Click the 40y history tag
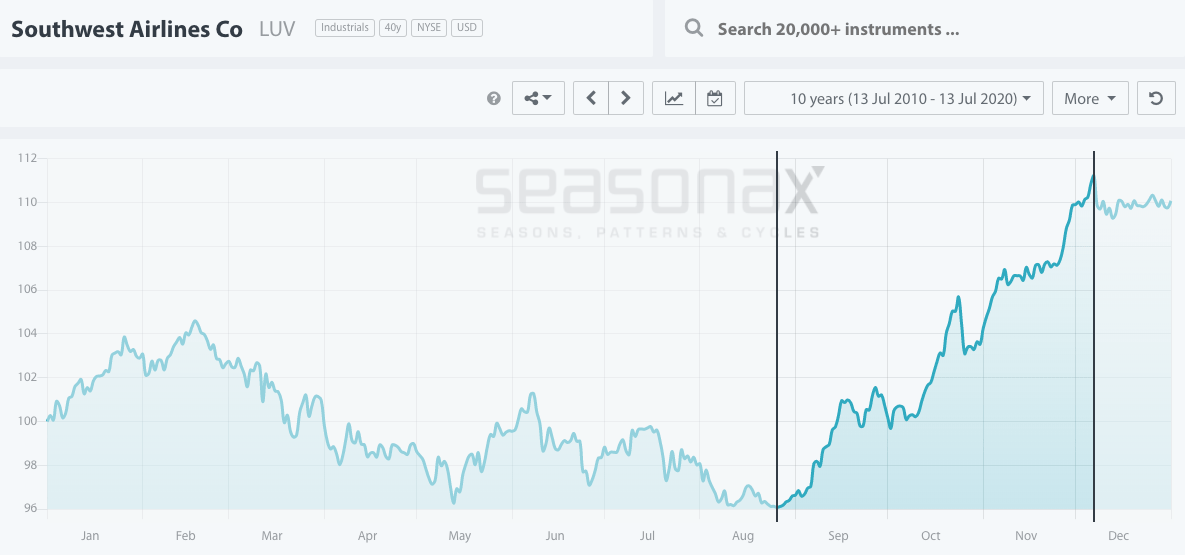This screenshot has width=1185, height=555. point(392,28)
